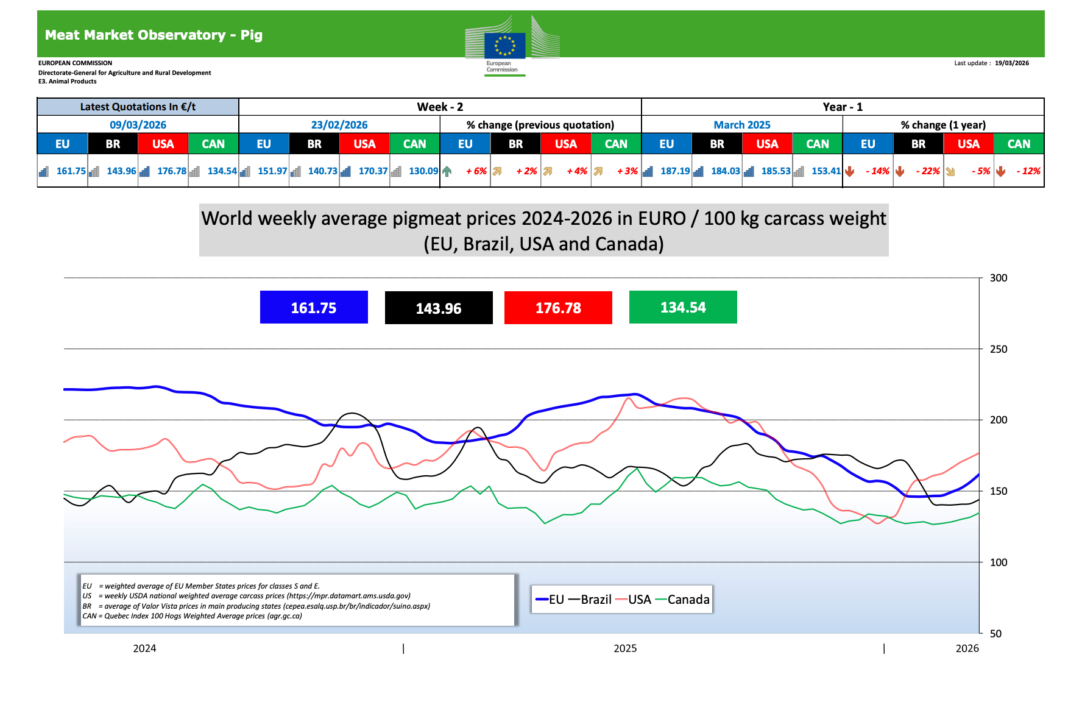
Task: Click the red 176.78 USA price box
Action: coord(557,308)
